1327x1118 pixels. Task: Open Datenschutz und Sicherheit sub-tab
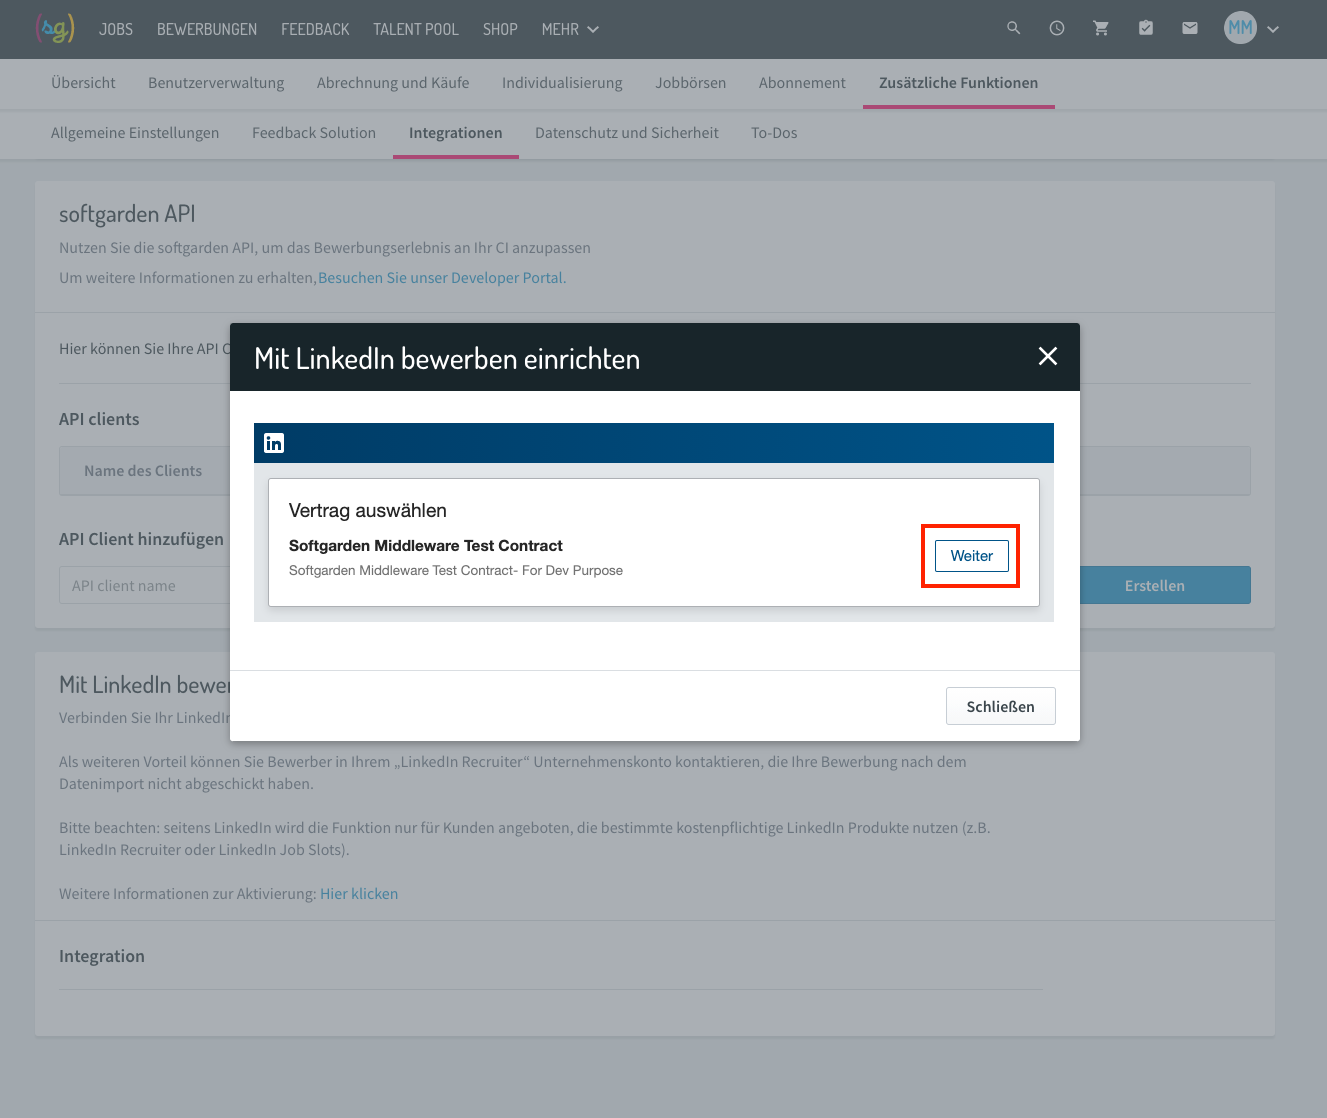[627, 133]
